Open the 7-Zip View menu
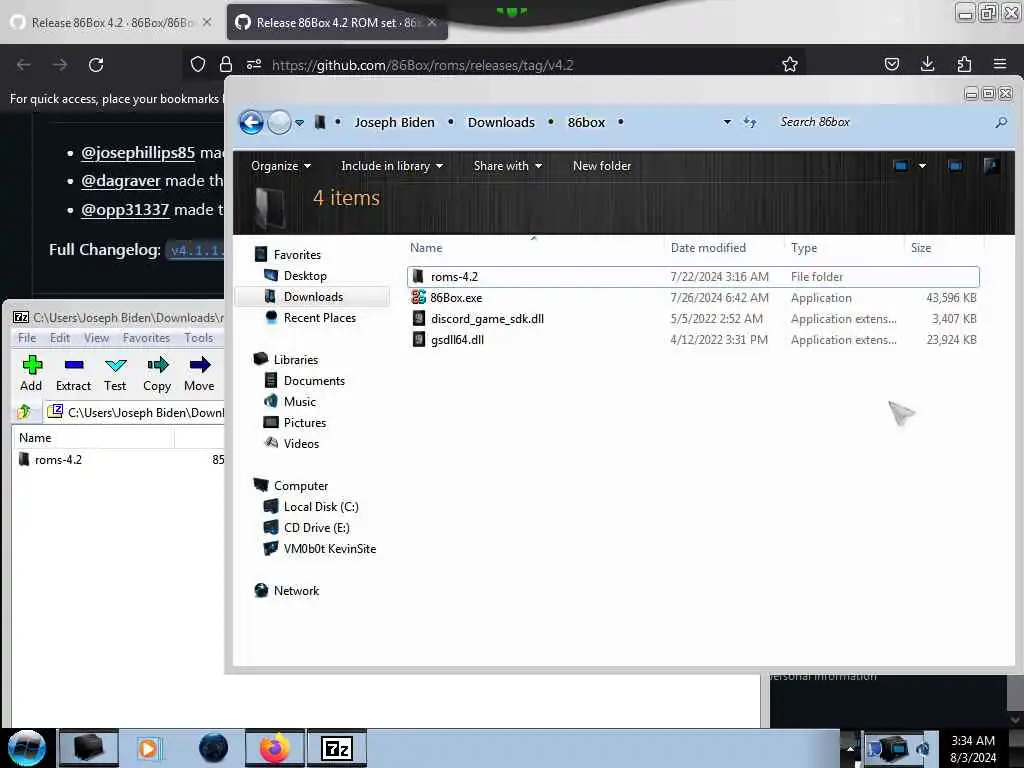The width and height of the screenshot is (1024, 768). pos(96,338)
